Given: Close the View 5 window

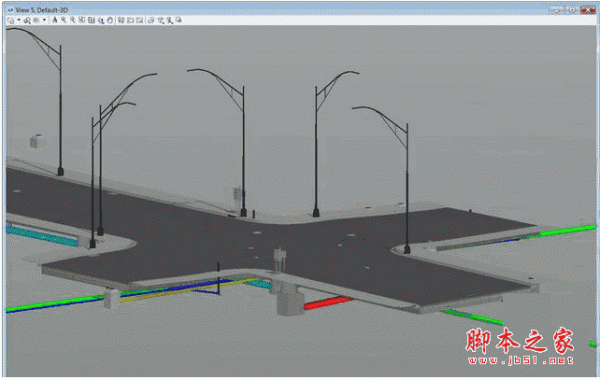Looking at the screenshot, I should point(588,10).
